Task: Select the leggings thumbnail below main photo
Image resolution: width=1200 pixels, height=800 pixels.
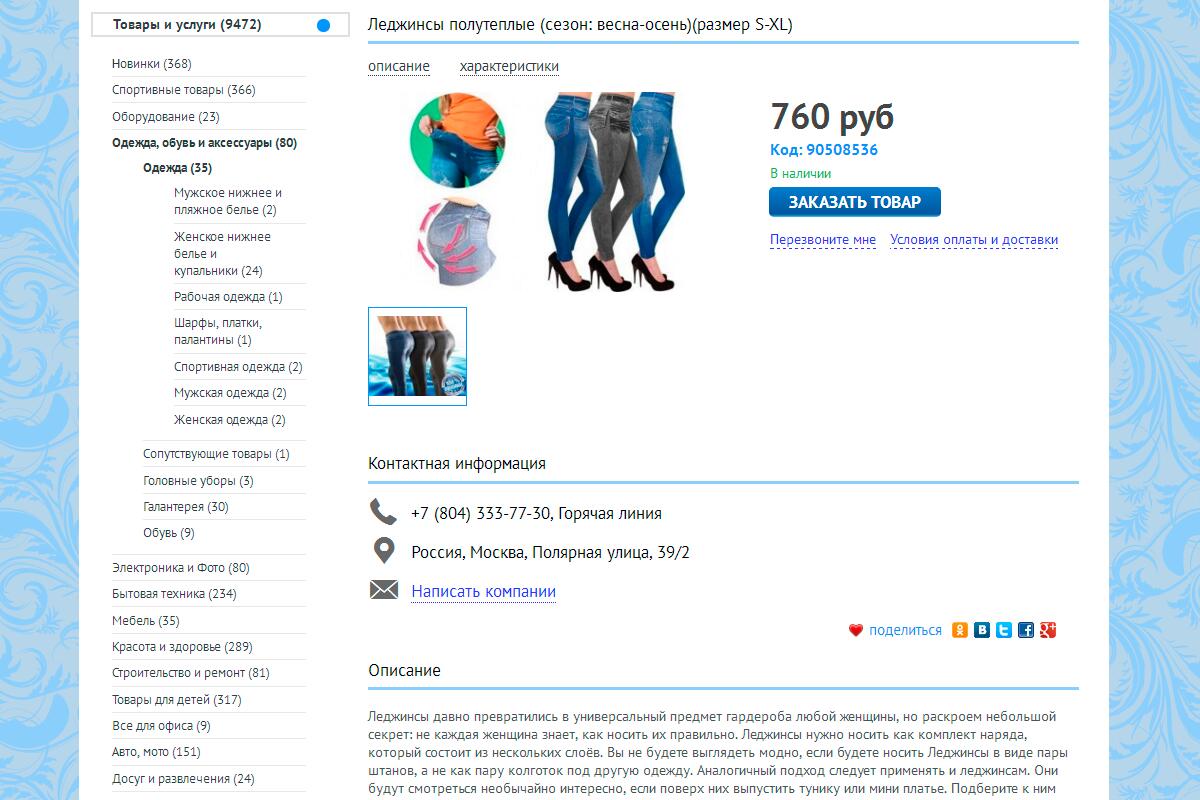Action: point(417,356)
